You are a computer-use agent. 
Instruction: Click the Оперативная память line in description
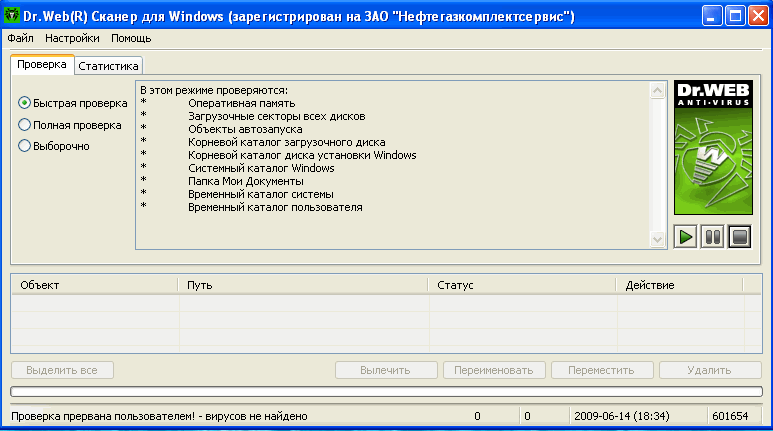click(x=242, y=104)
